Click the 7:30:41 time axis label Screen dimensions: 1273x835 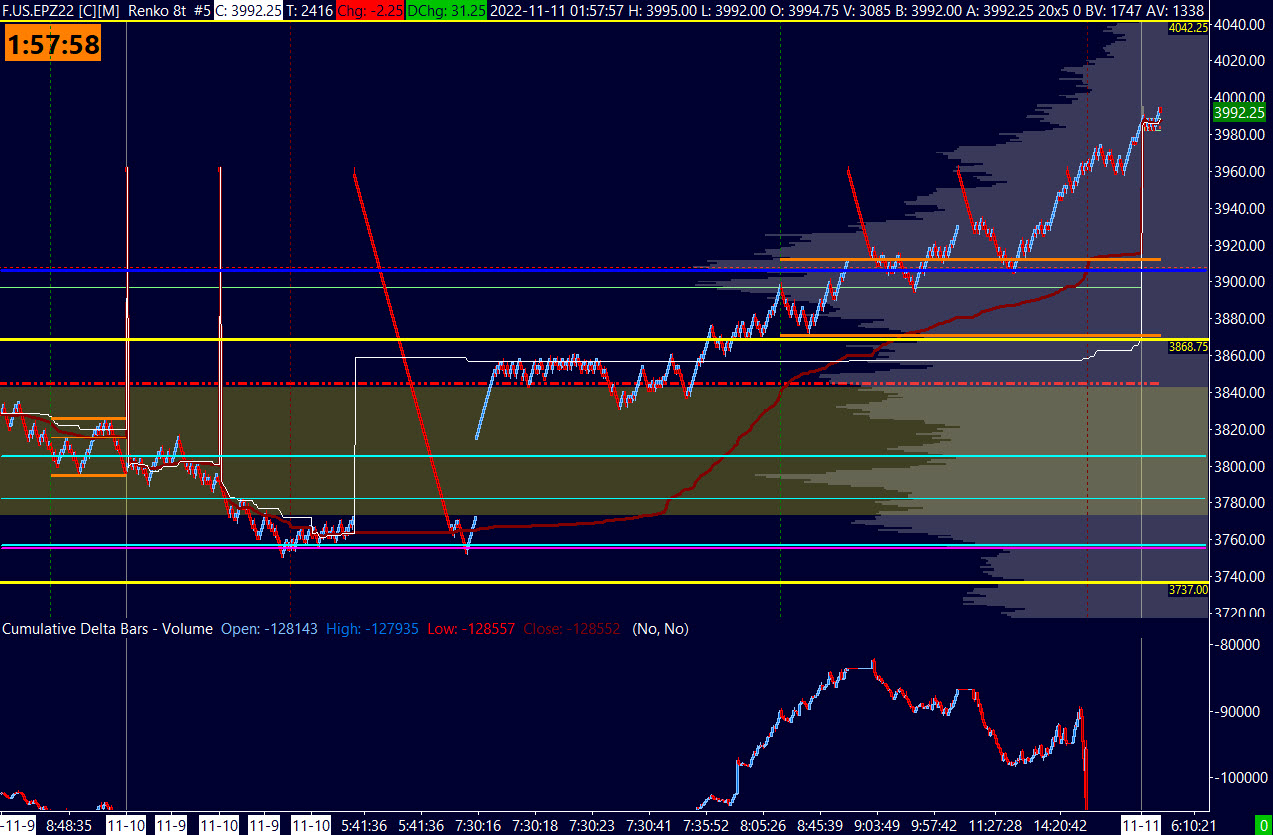click(x=648, y=826)
